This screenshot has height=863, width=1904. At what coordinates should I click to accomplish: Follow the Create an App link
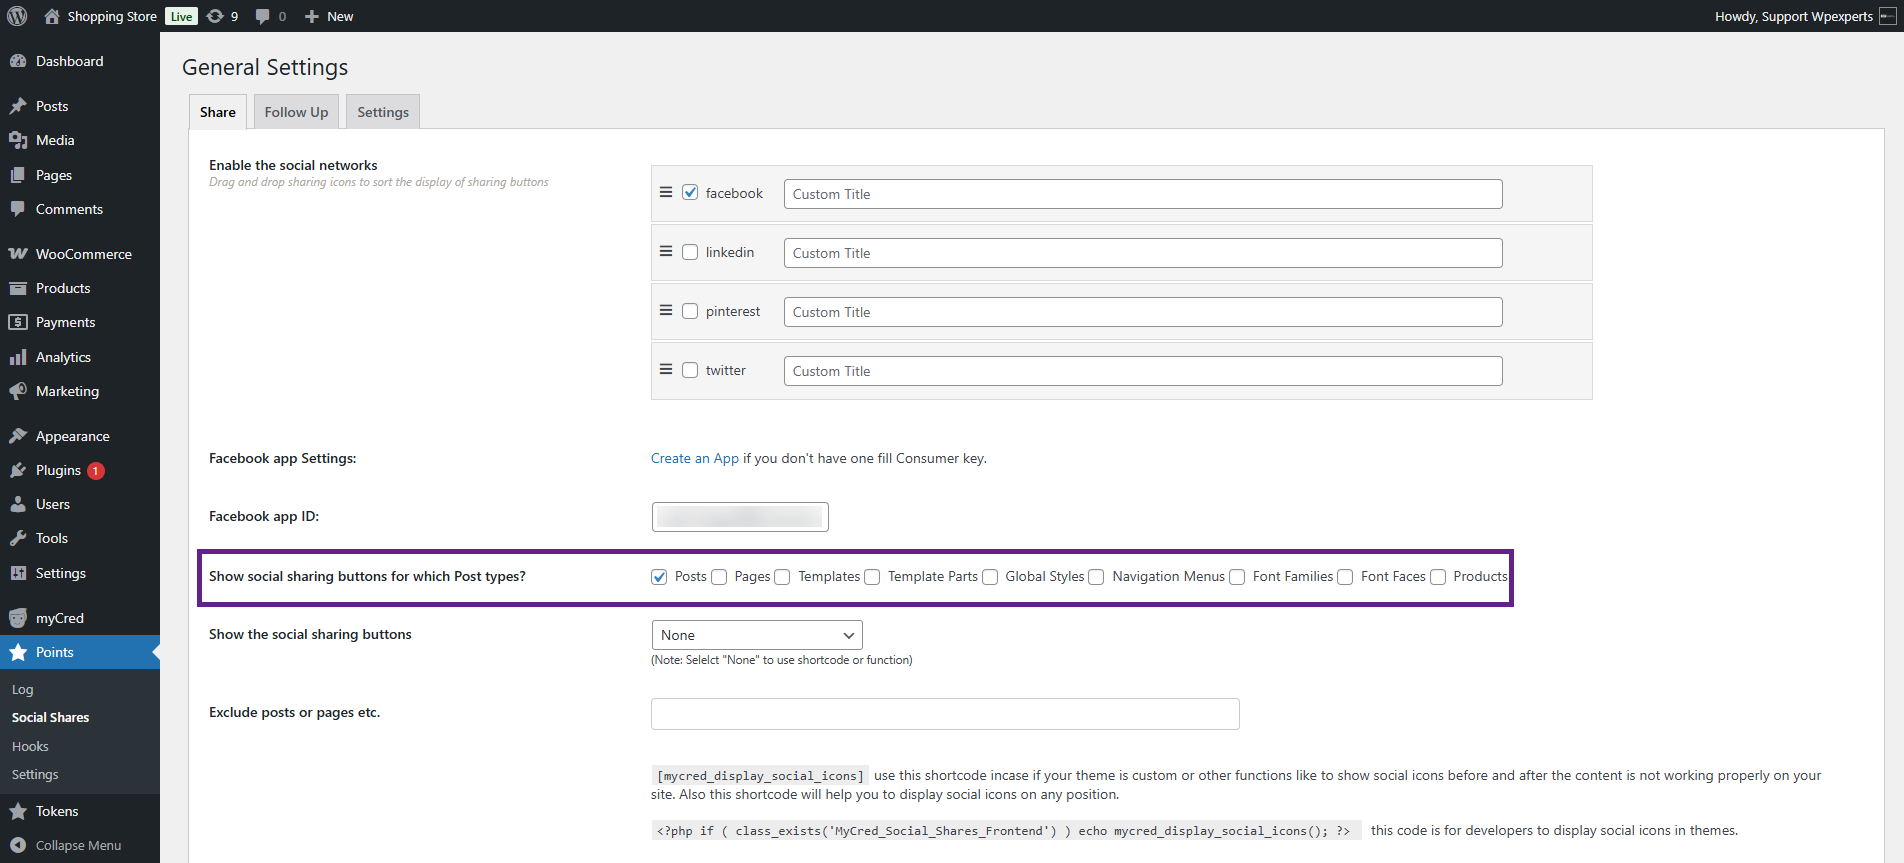pos(694,458)
